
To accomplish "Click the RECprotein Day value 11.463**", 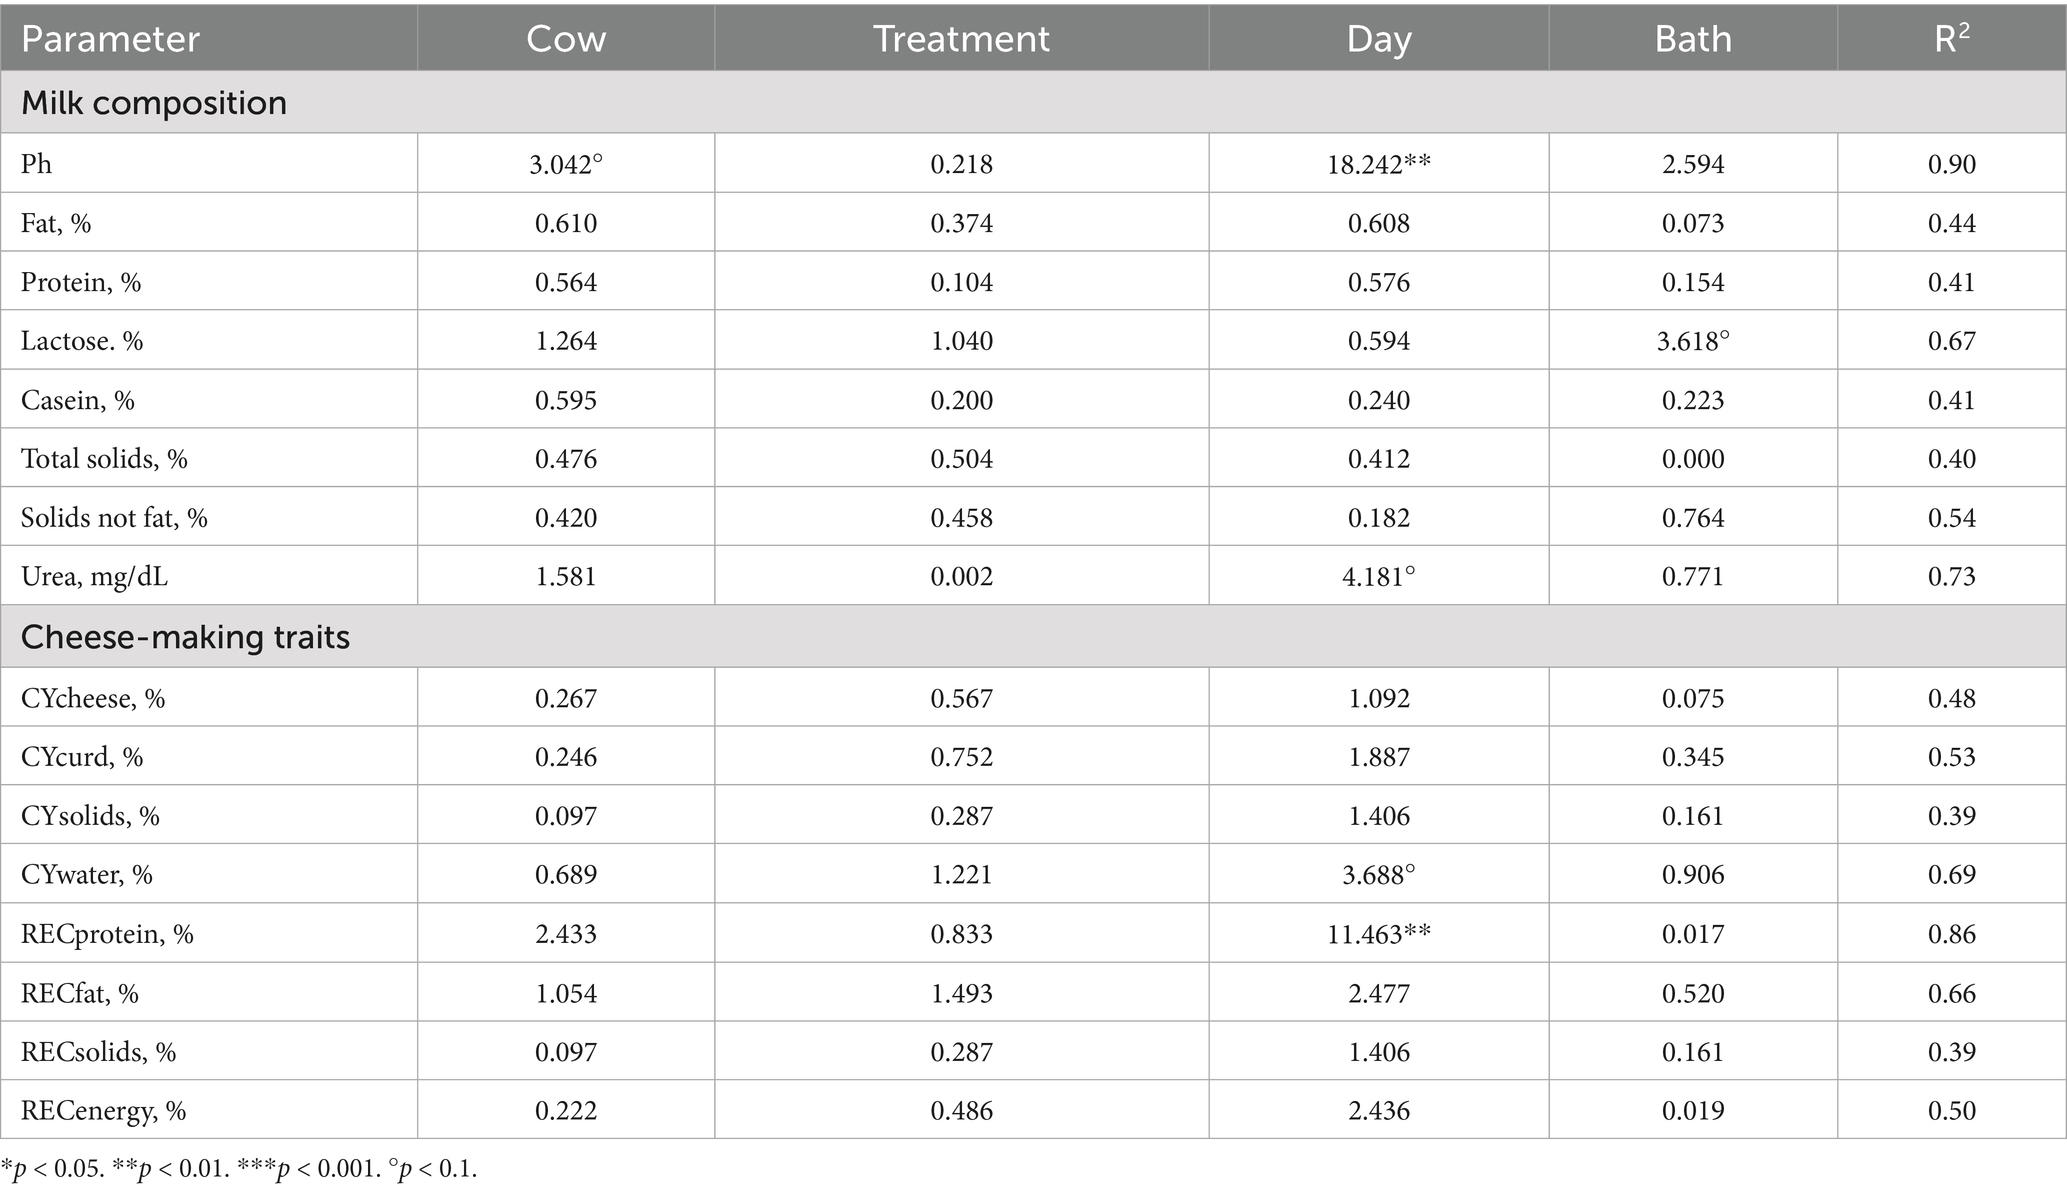I will click(x=1378, y=934).
